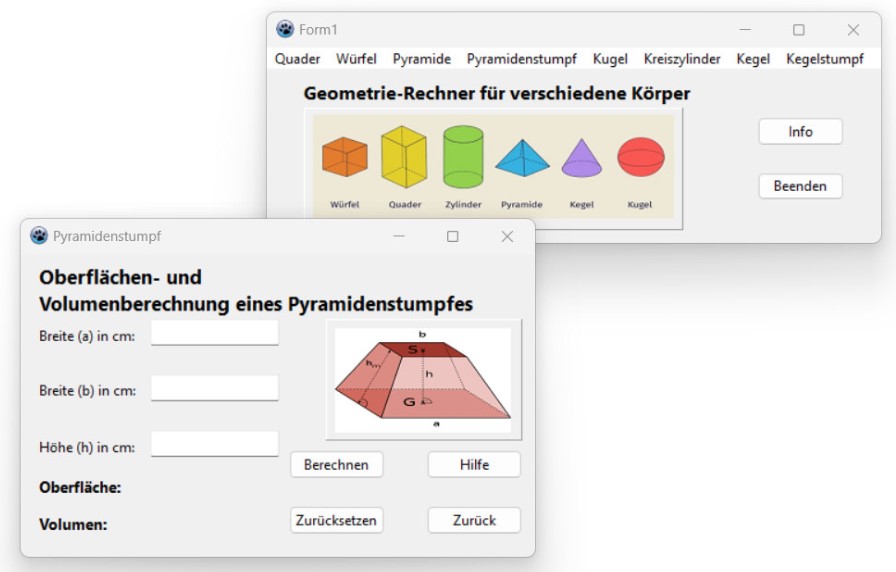Image resolution: width=896 pixels, height=572 pixels.
Task: Close the Form1 window
Action: (x=853, y=30)
